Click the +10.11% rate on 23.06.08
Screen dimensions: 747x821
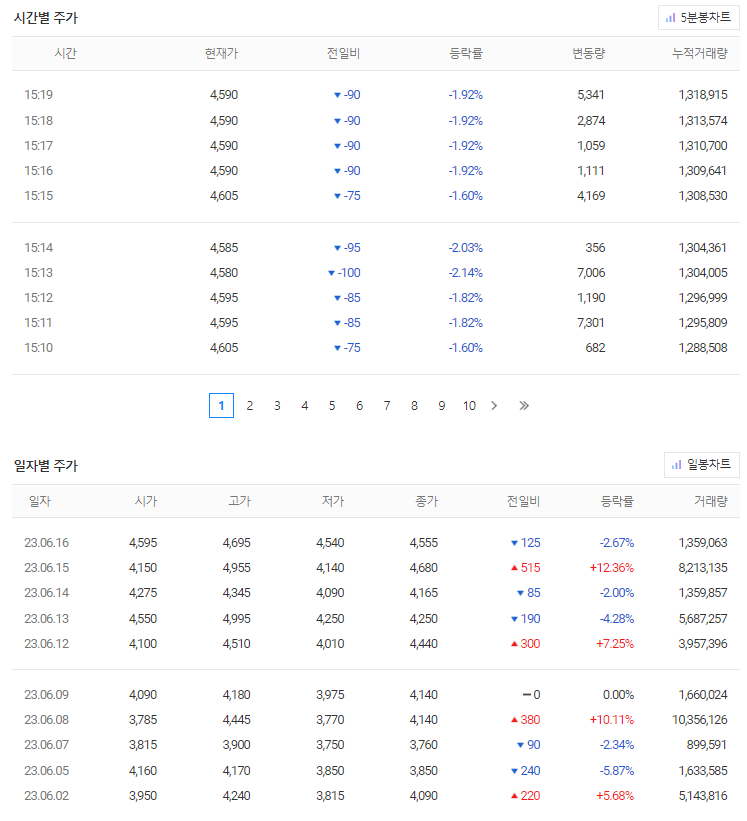612,720
